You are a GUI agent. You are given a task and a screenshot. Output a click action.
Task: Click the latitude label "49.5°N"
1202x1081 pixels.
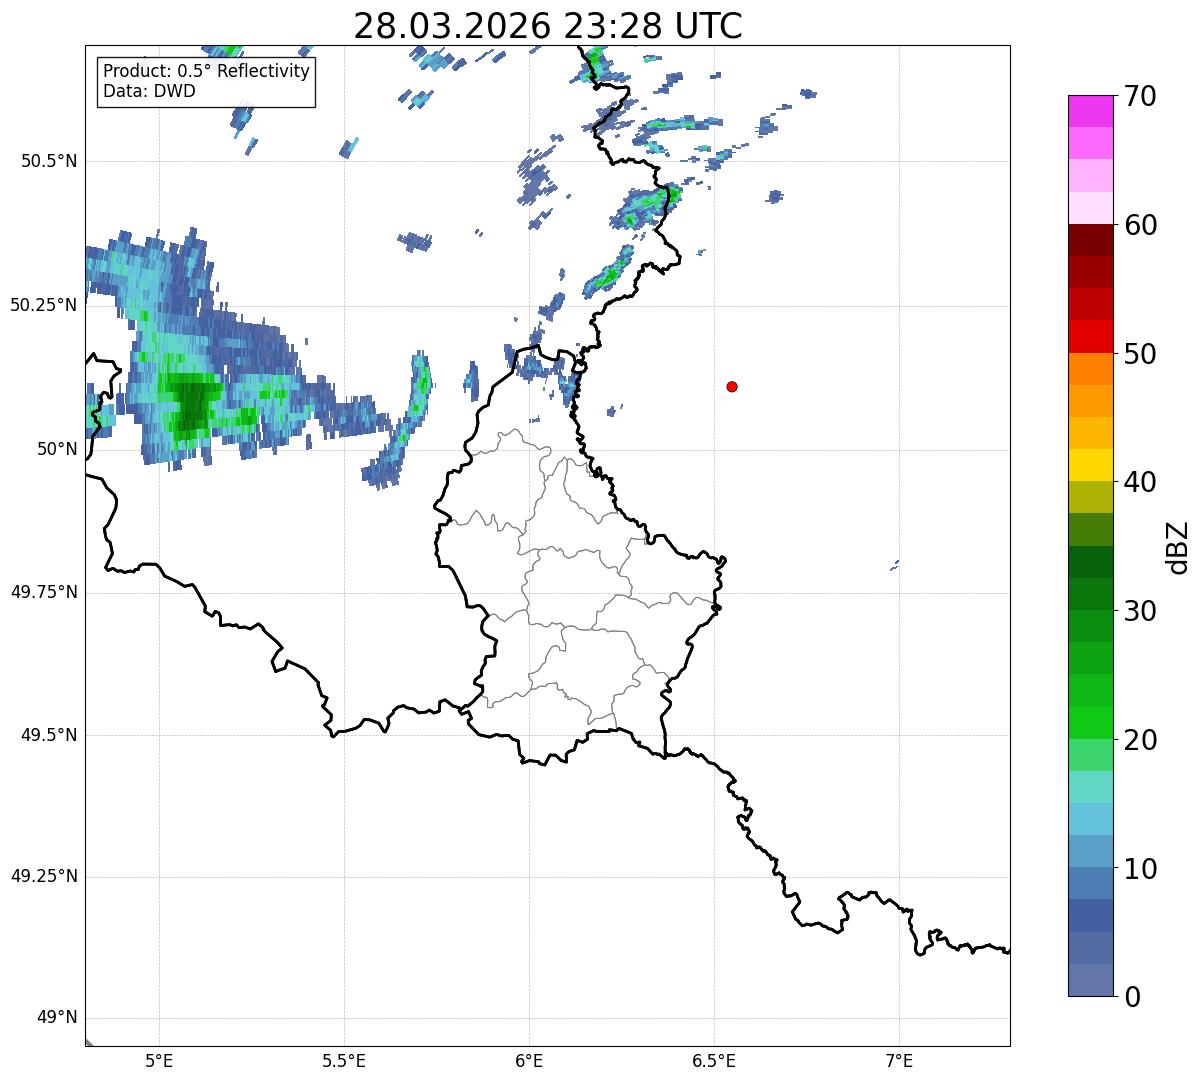(49, 735)
